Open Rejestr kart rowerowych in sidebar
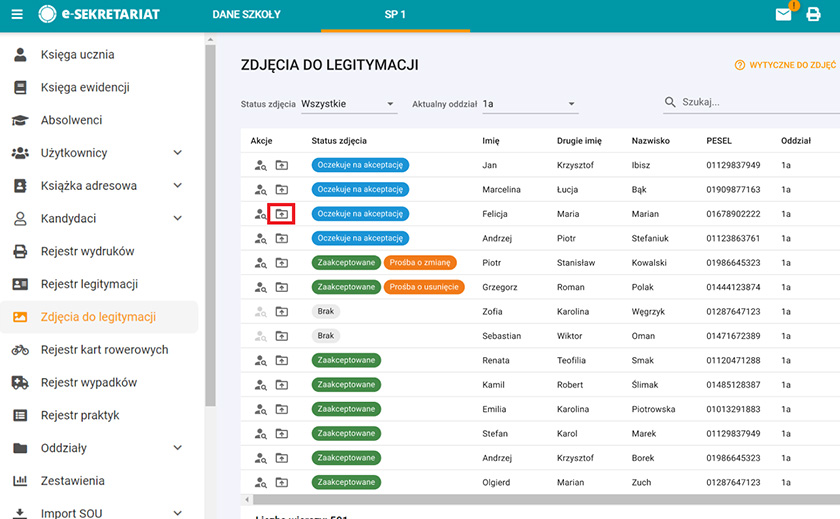This screenshot has height=519, width=840. click(104, 350)
